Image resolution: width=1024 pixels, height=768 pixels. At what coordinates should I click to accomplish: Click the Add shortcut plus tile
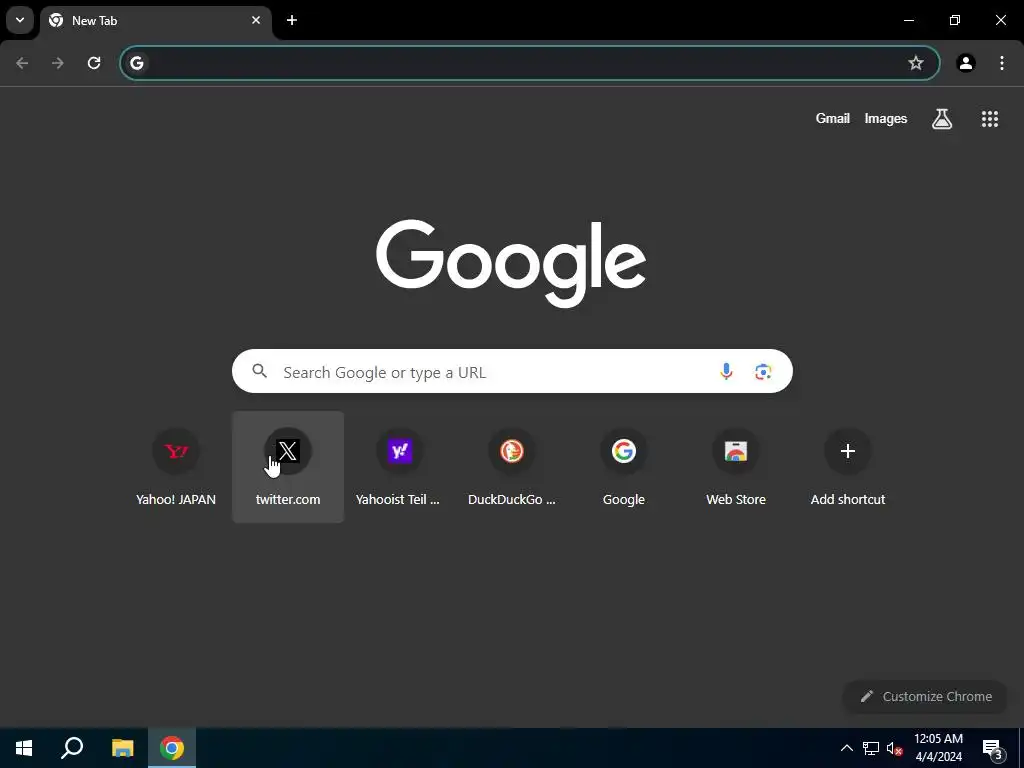coord(848,466)
